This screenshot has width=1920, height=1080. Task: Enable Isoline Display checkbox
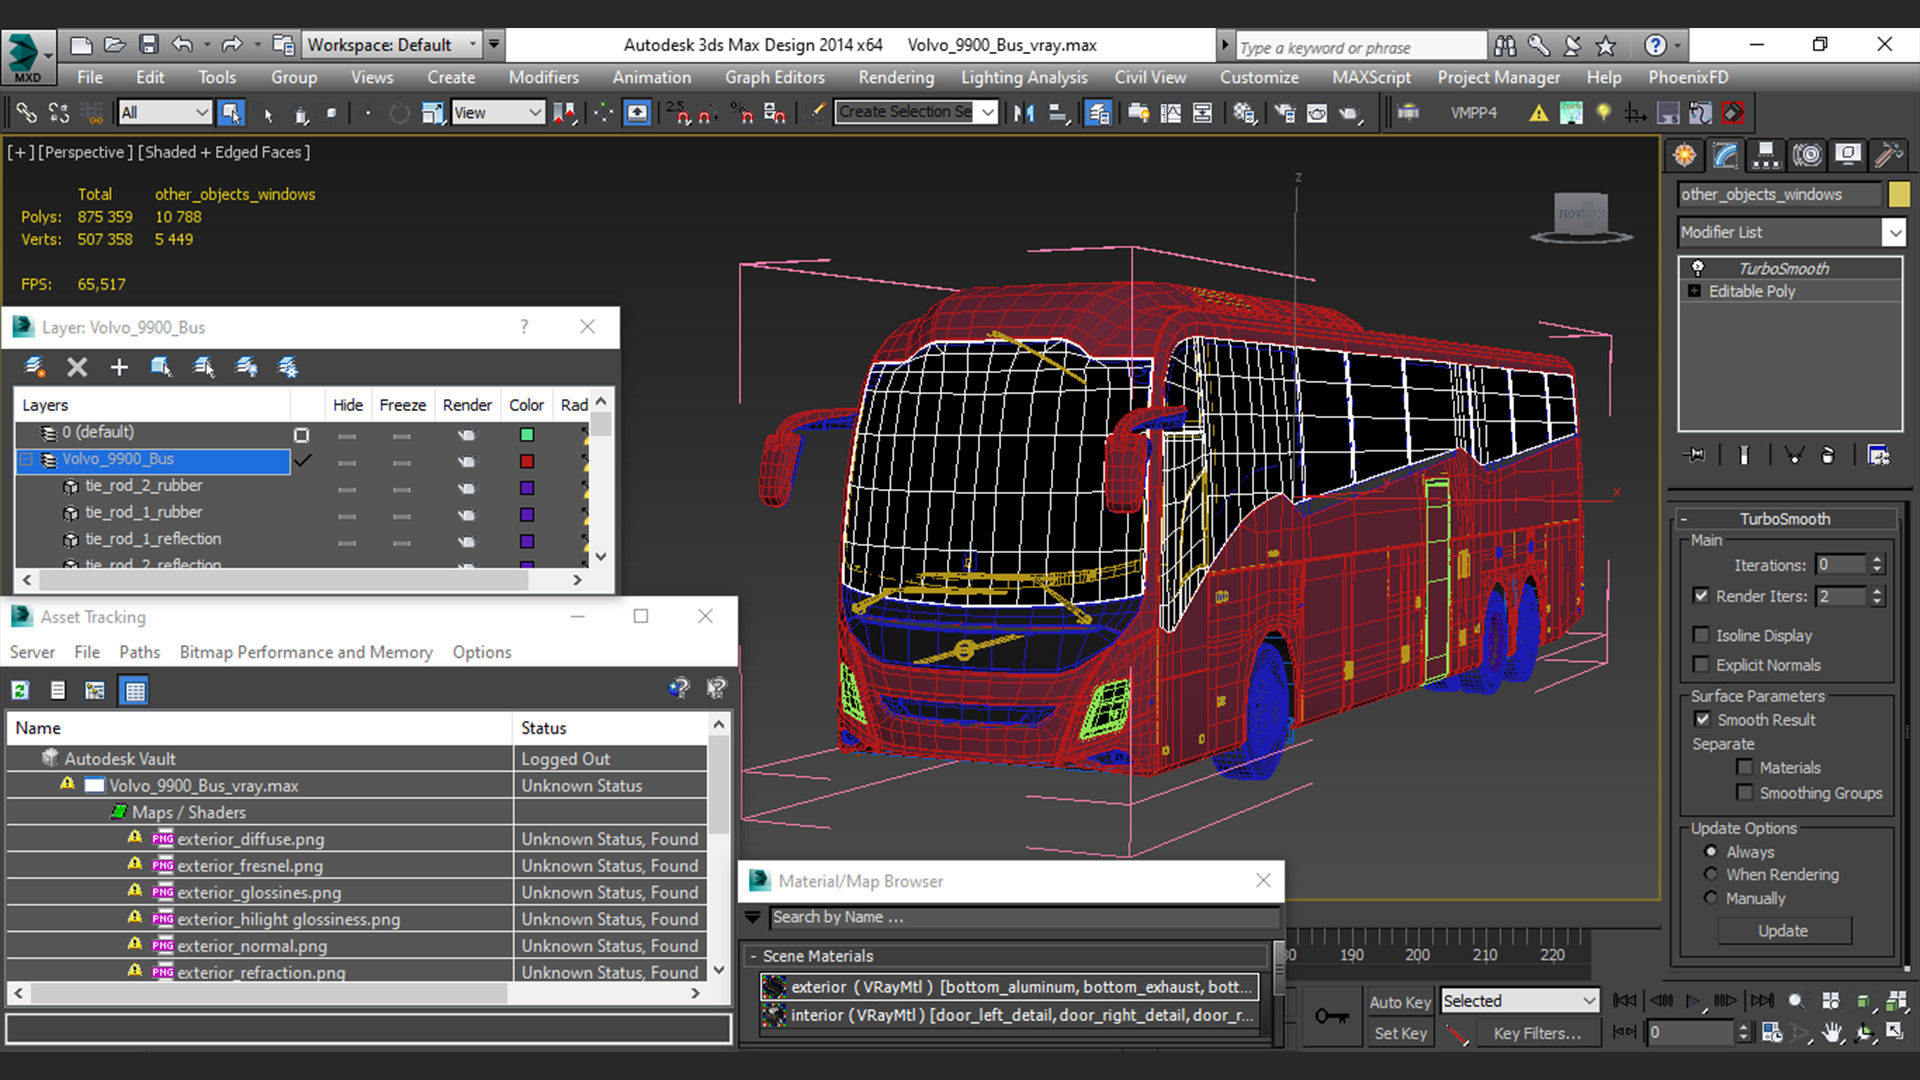(x=1701, y=635)
